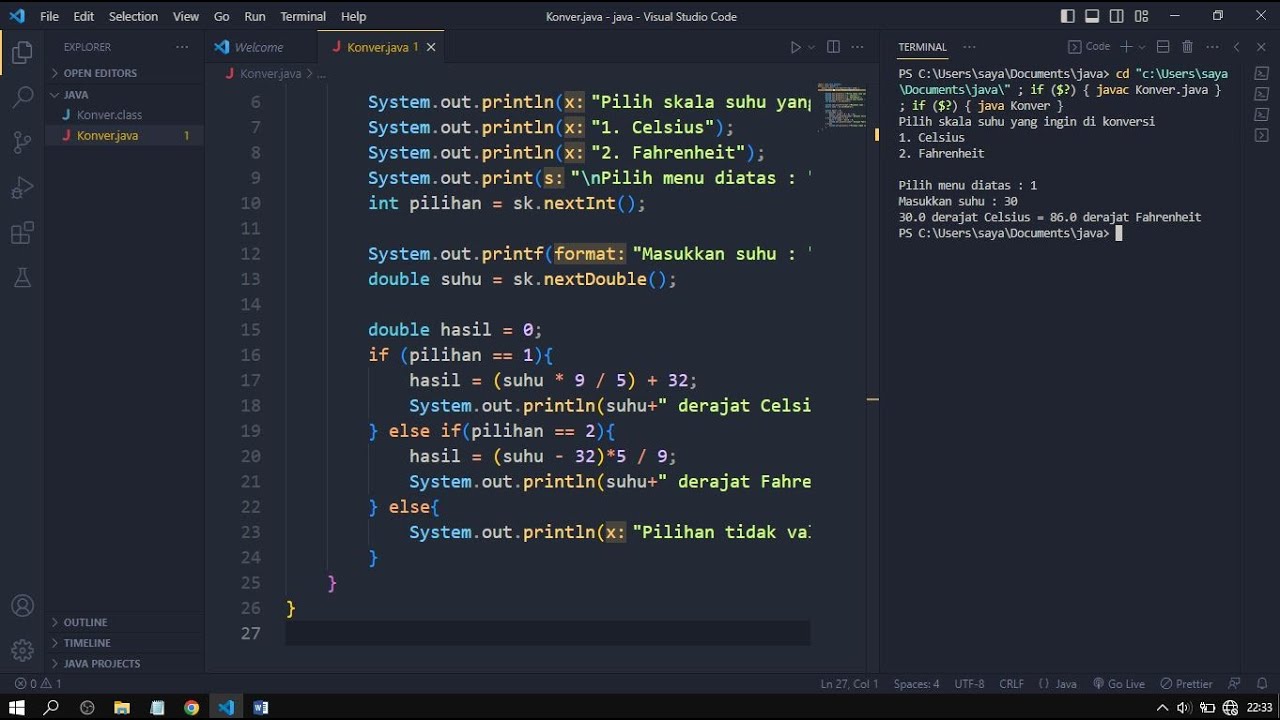Open the feedback icon in status bar
1280x720 pixels.
1234,684
